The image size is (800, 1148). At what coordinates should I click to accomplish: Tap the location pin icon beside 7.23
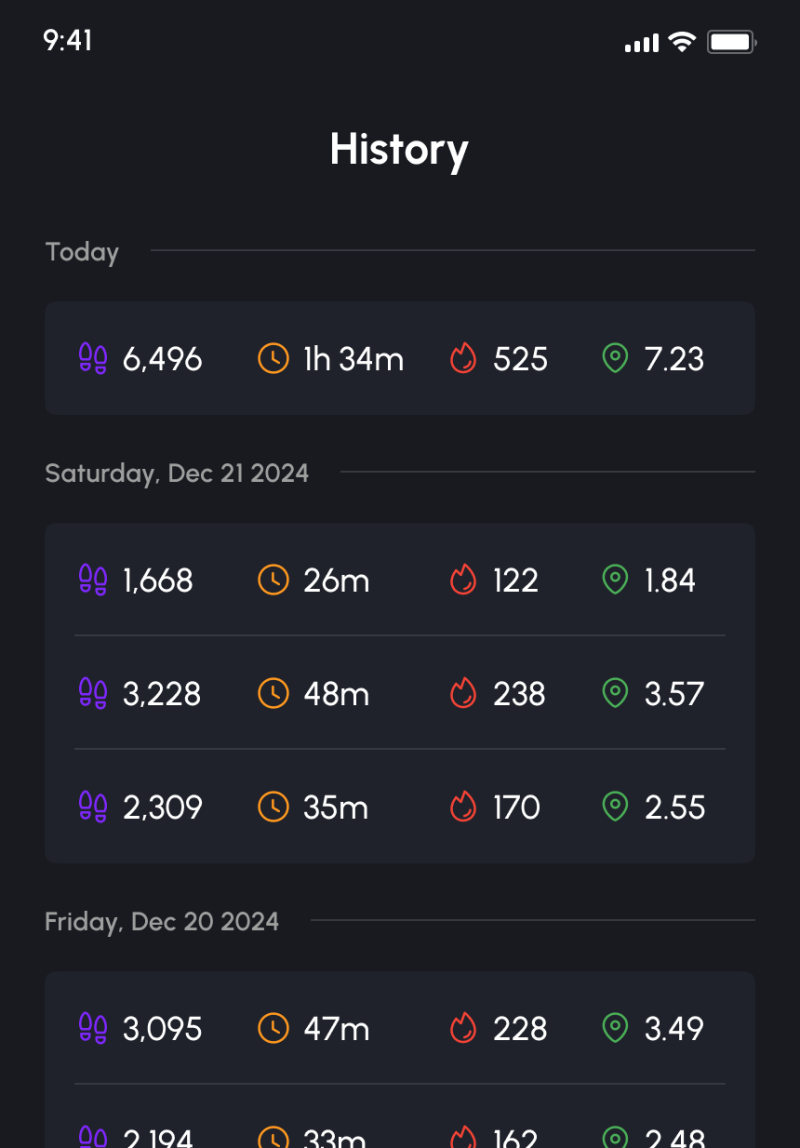[615, 358]
